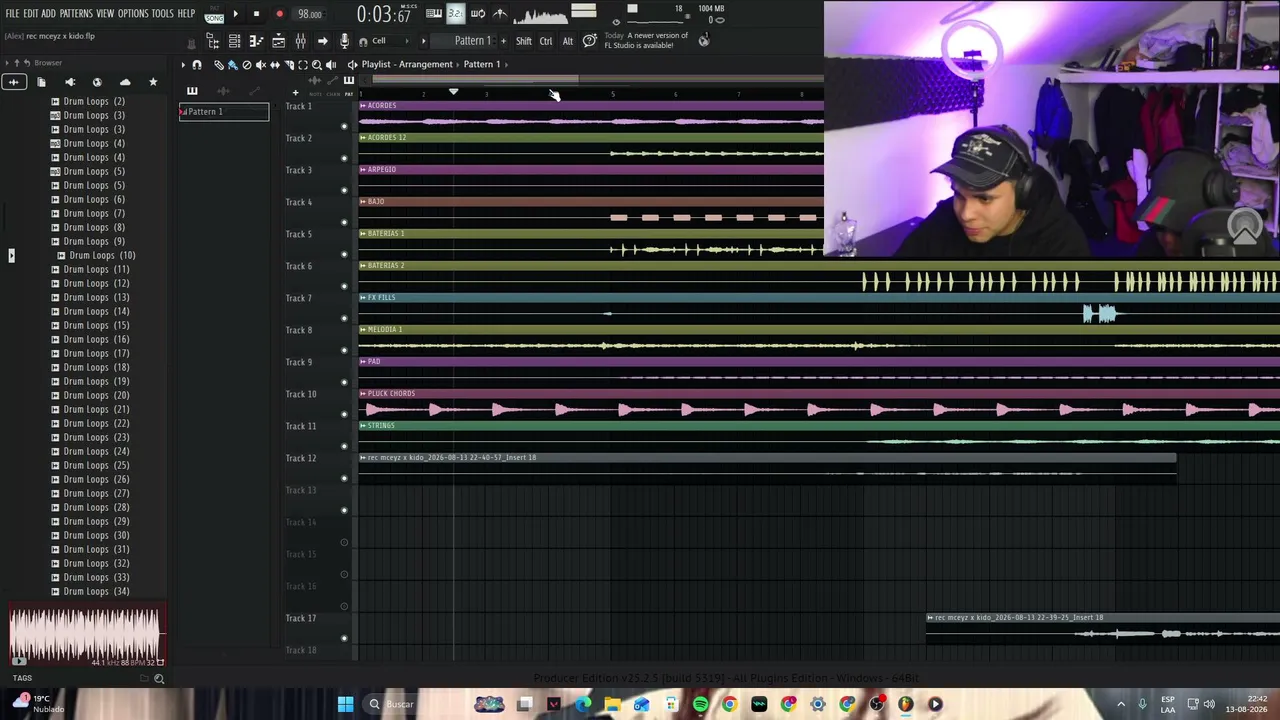
Task: Click the browser starred favorites icon
Action: click(153, 82)
